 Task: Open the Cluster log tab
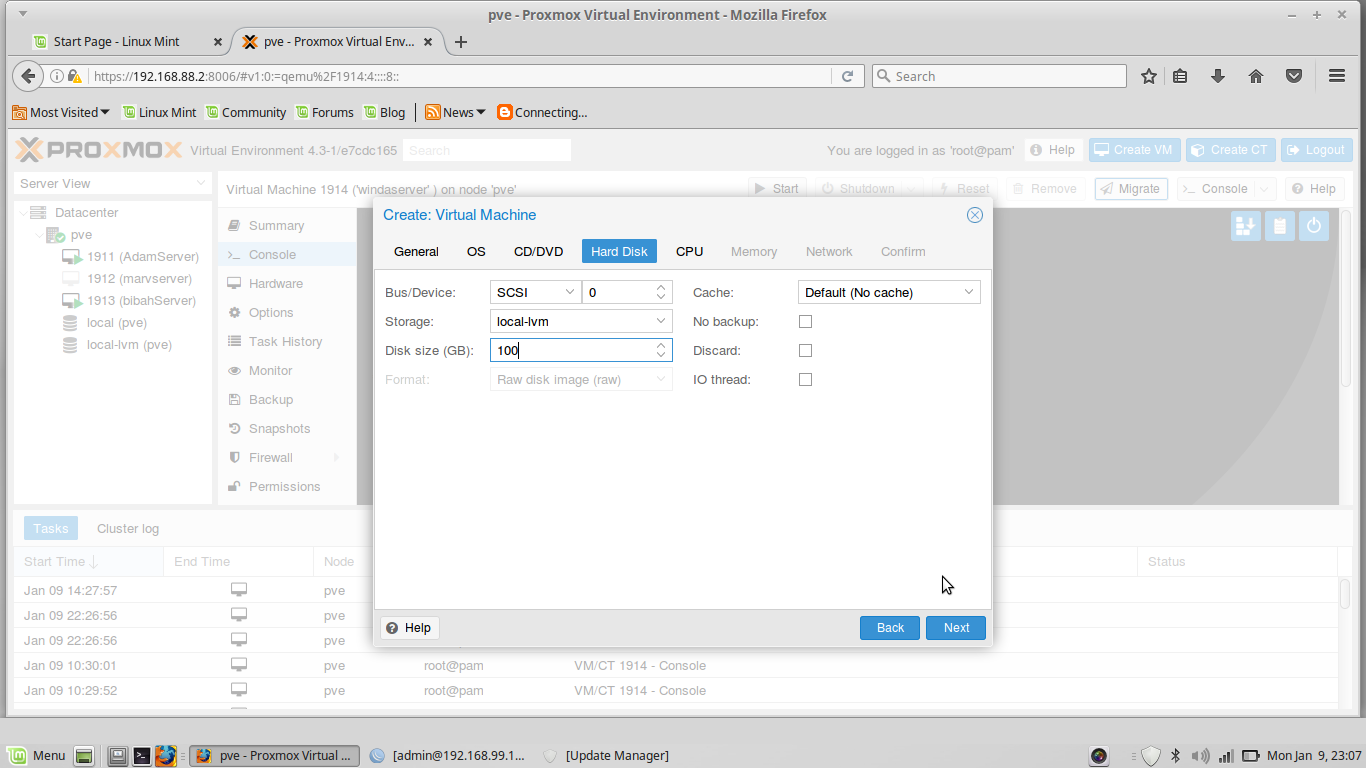[128, 528]
